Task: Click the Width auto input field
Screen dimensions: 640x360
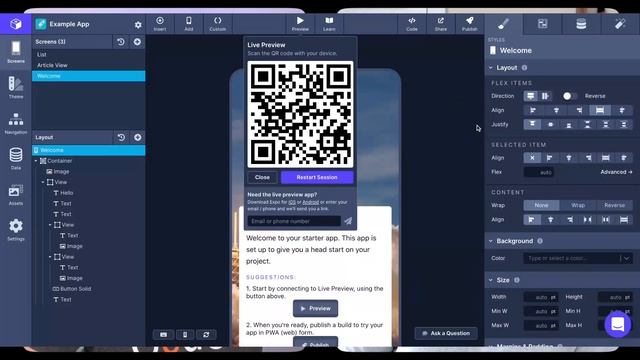Action: 541,297
